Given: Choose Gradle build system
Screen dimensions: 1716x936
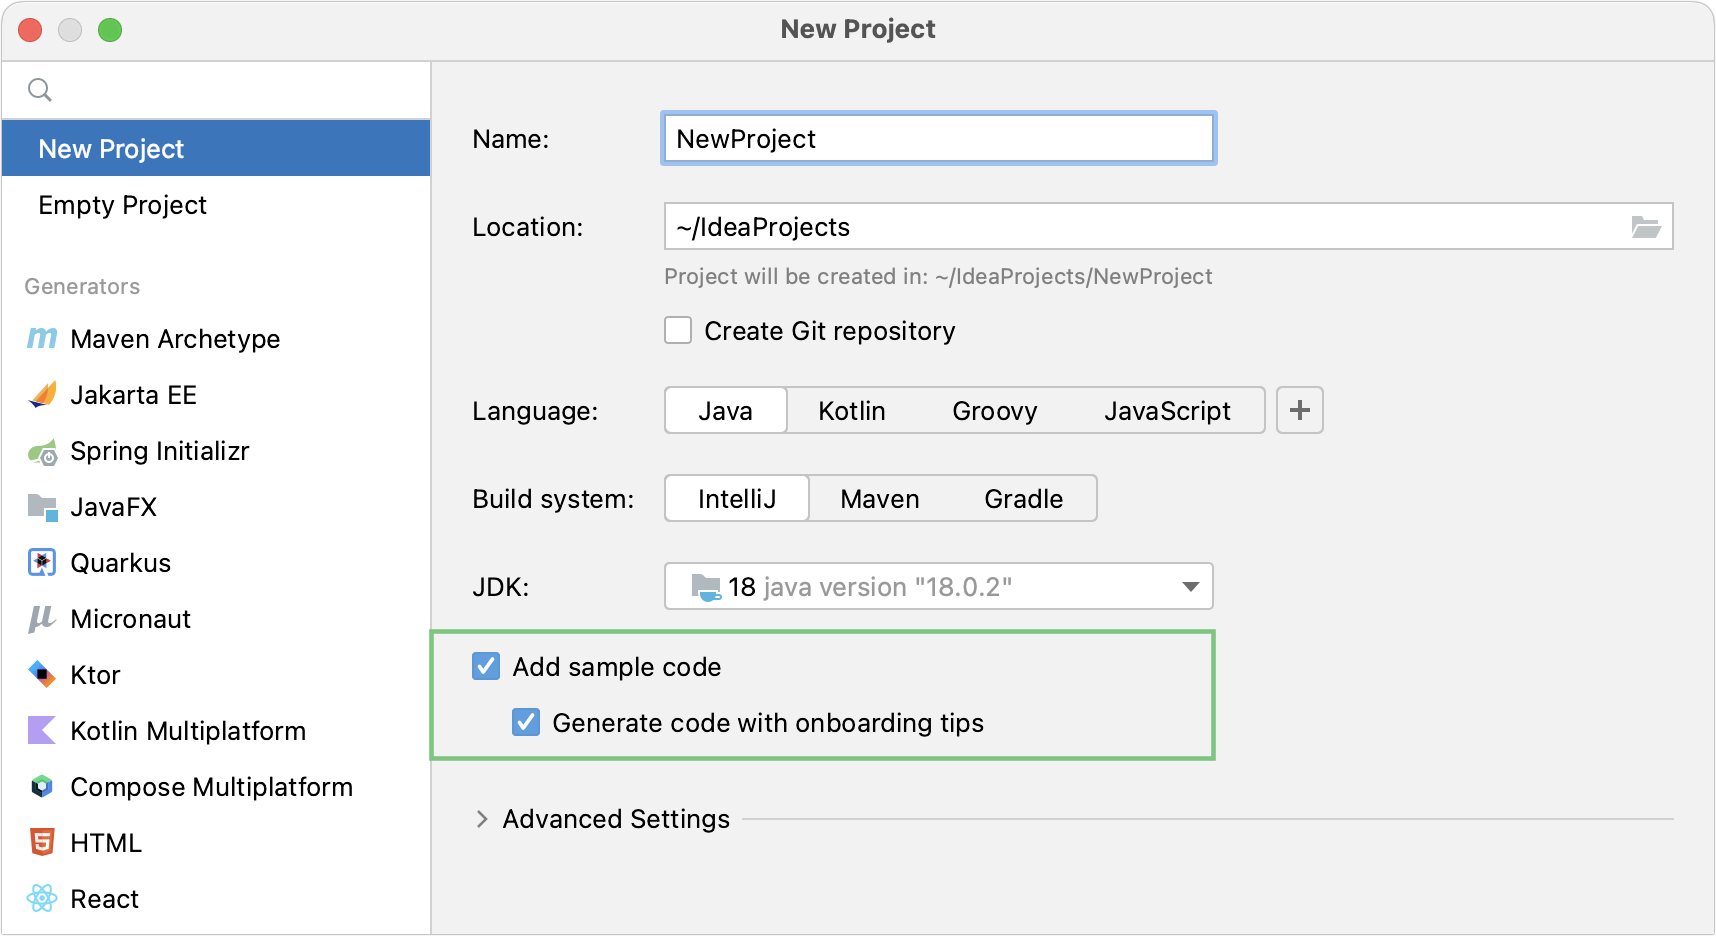Looking at the screenshot, I should point(1024,499).
